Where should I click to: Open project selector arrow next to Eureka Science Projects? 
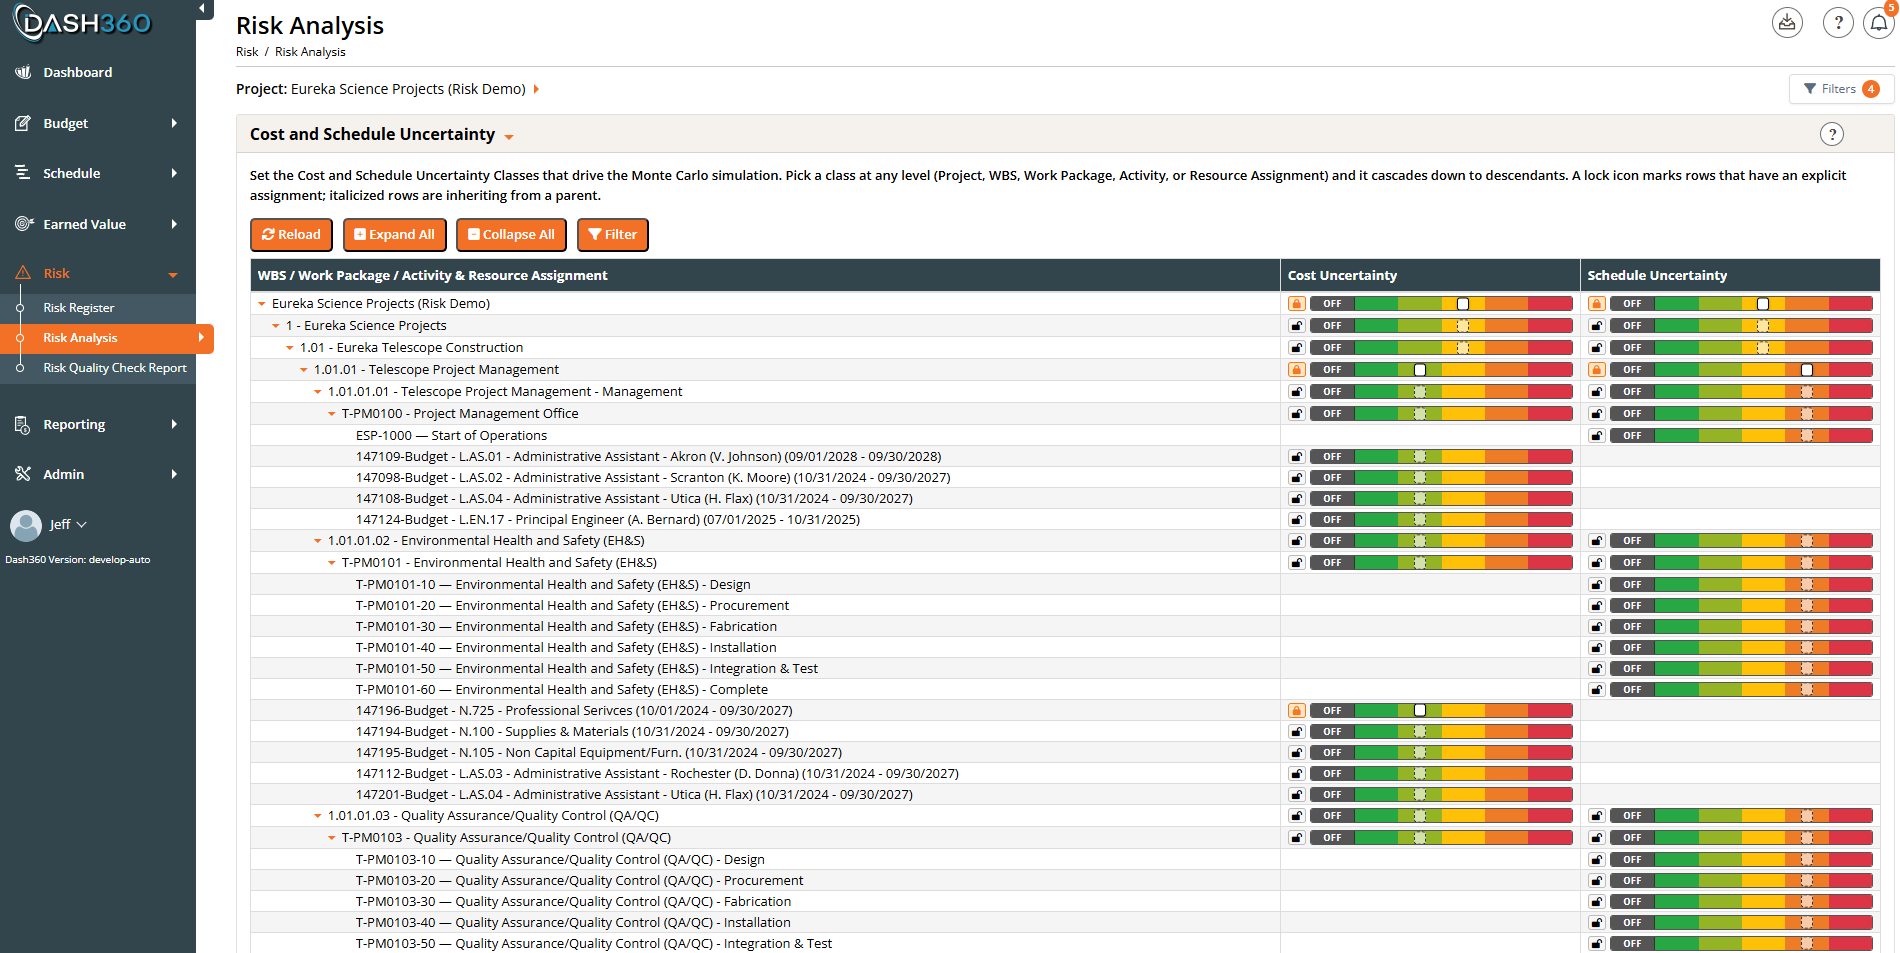click(x=536, y=89)
